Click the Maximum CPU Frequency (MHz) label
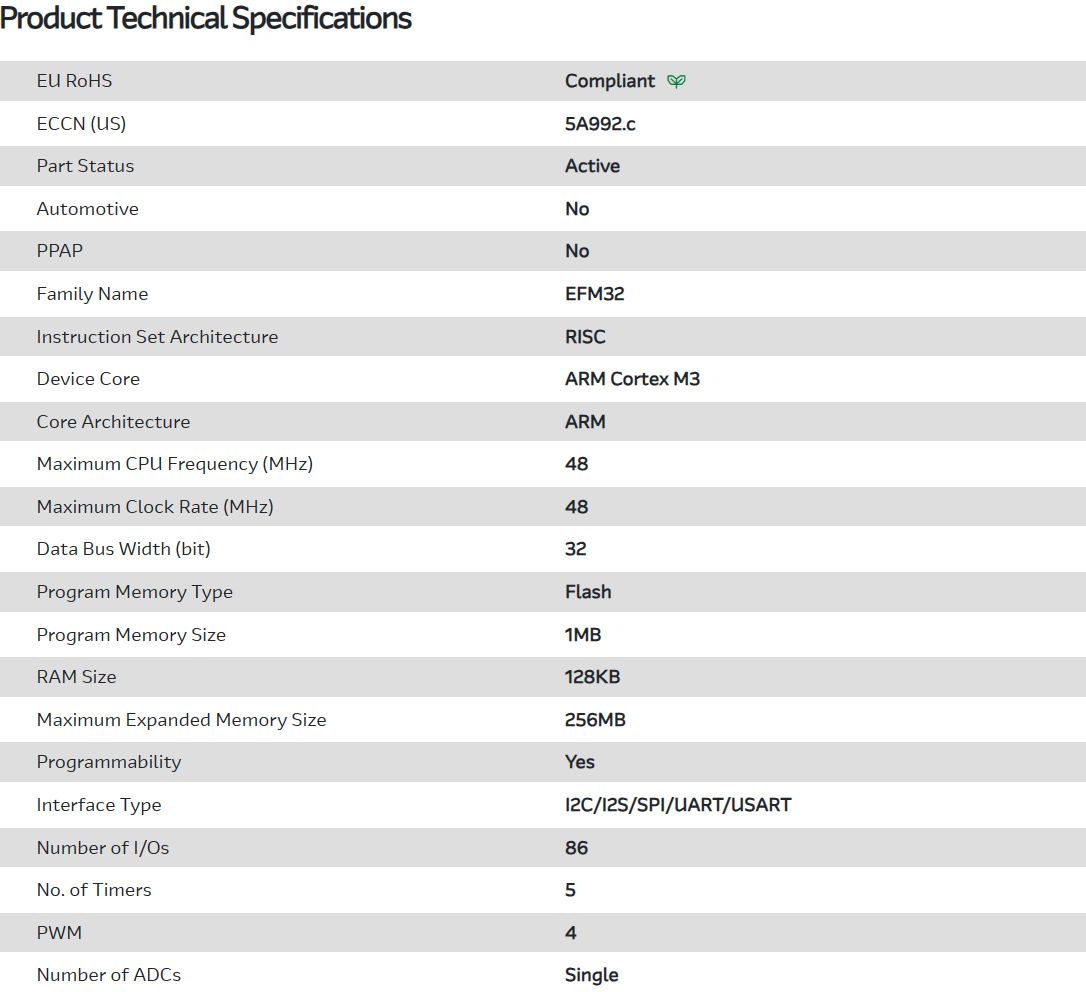The image size is (1086, 992). (x=175, y=464)
